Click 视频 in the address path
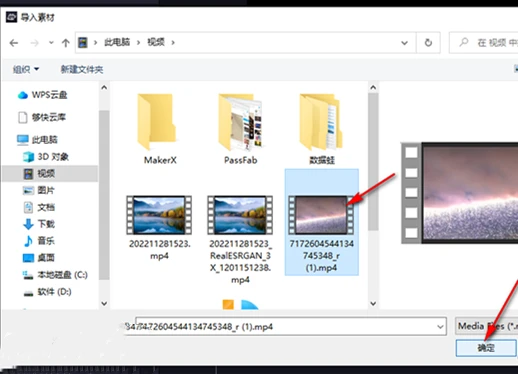The height and width of the screenshot is (374, 518). 156,42
